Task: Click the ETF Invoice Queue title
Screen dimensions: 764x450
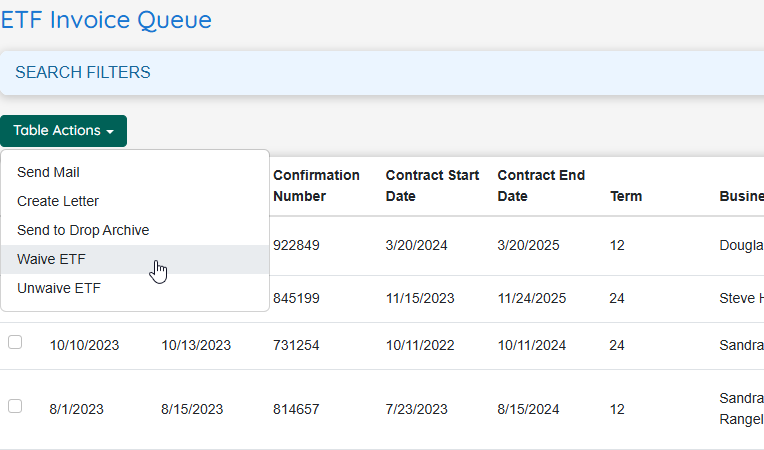Action: [106, 20]
